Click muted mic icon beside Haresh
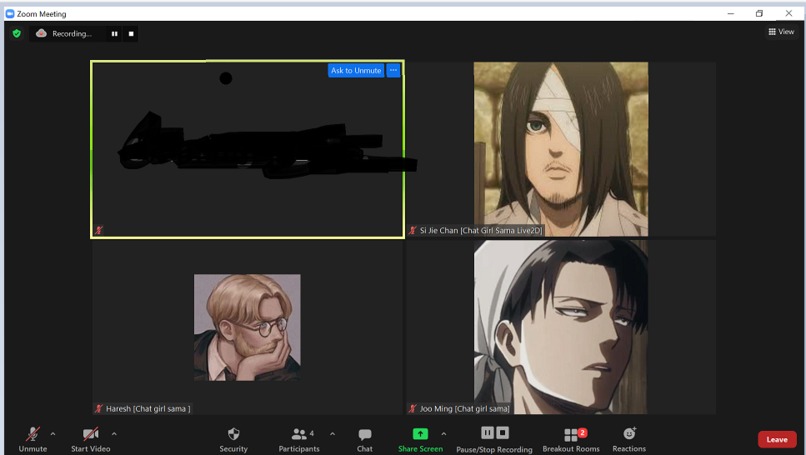806x455 pixels. tap(99, 409)
